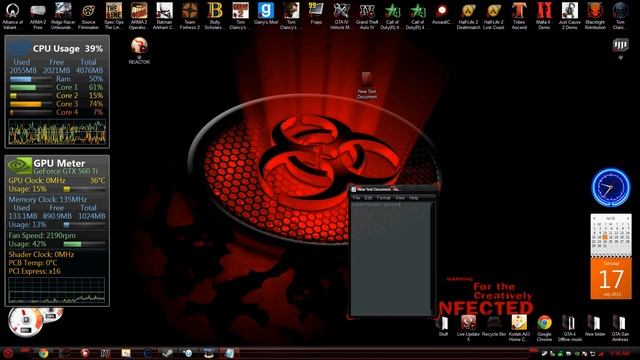Launch Source Filmmaker shortcut

coord(88,16)
